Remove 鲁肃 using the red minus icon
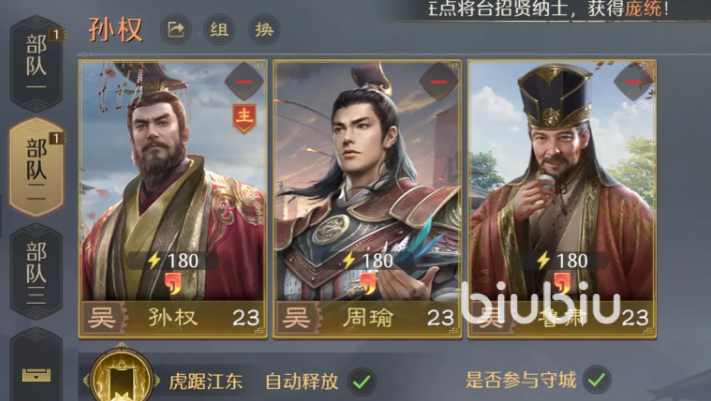This screenshot has height=401, width=711. pyautogui.click(x=633, y=82)
